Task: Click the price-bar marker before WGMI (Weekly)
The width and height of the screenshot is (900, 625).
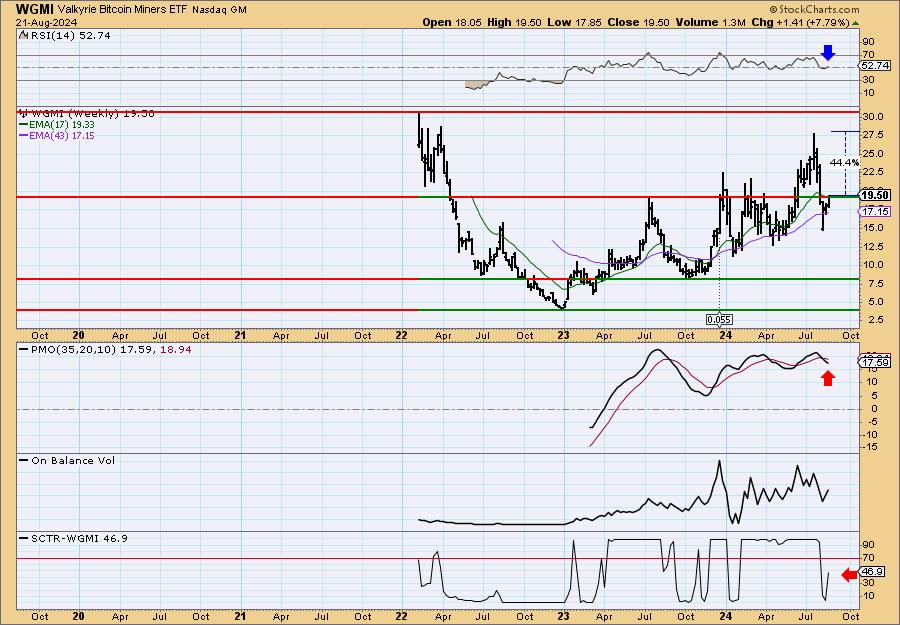Action: 24,113
